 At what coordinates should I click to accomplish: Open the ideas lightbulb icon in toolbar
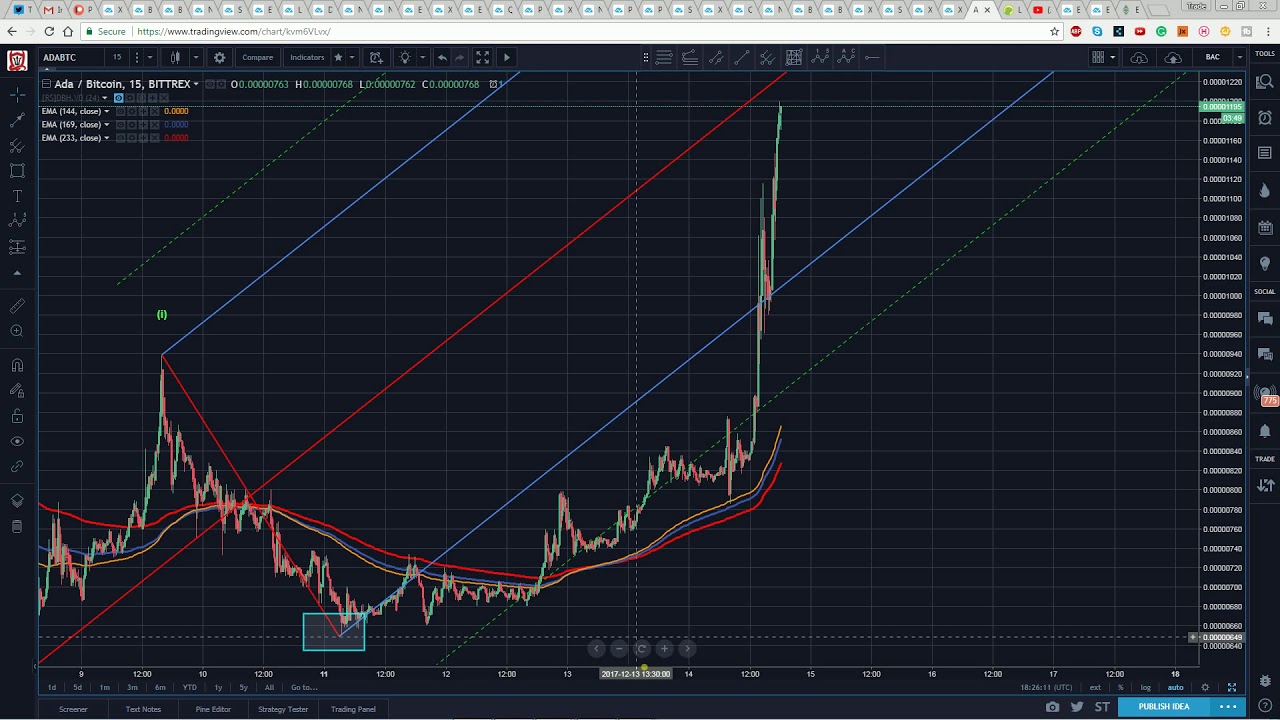click(x=405, y=57)
